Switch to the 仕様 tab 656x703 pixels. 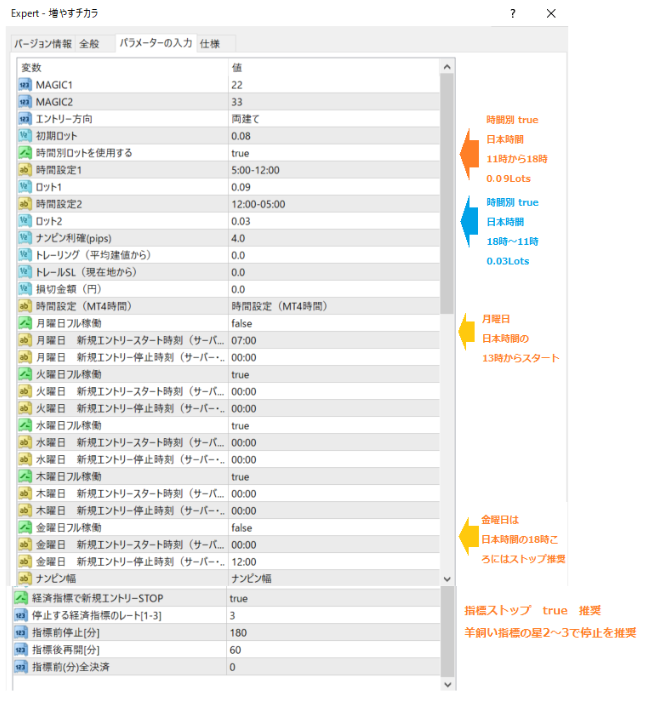pyautogui.click(x=210, y=44)
